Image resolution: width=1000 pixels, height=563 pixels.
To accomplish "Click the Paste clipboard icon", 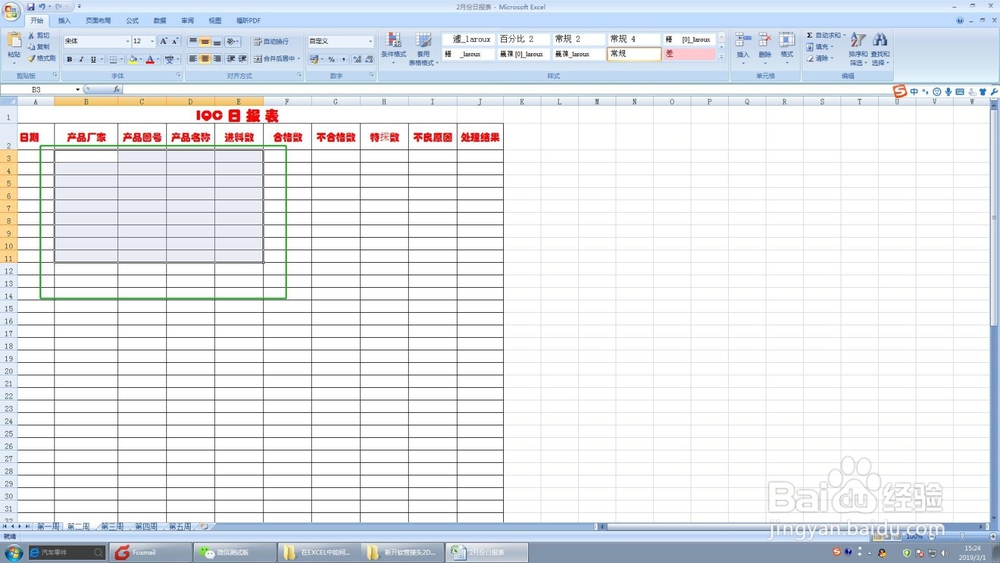I will [14, 40].
